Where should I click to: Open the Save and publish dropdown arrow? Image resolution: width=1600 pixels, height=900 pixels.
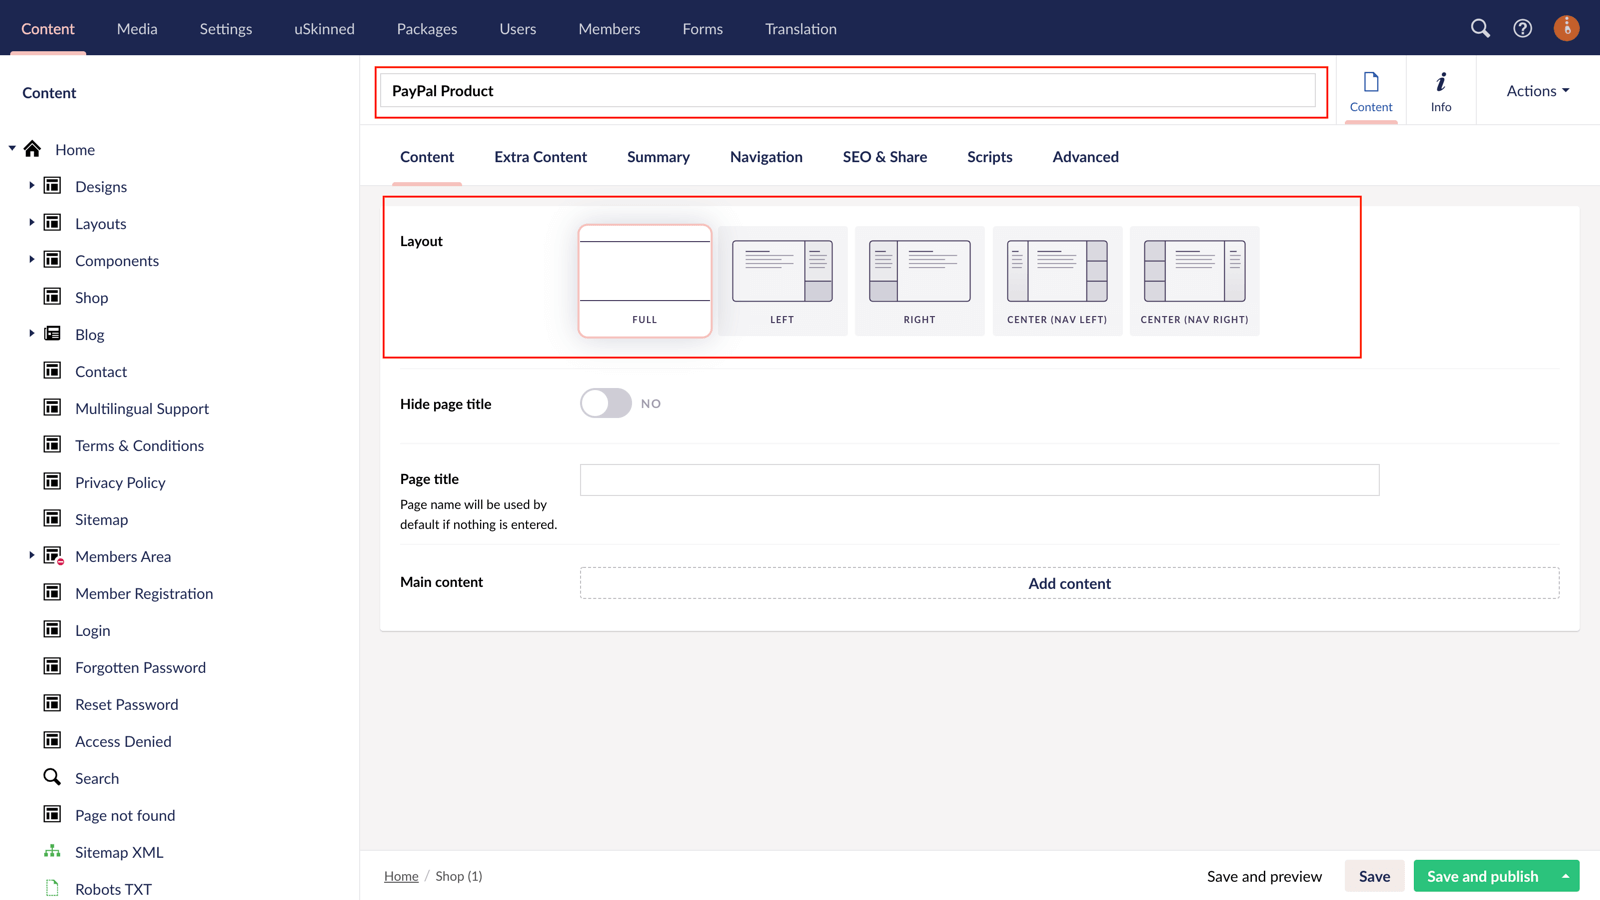(x=1565, y=875)
